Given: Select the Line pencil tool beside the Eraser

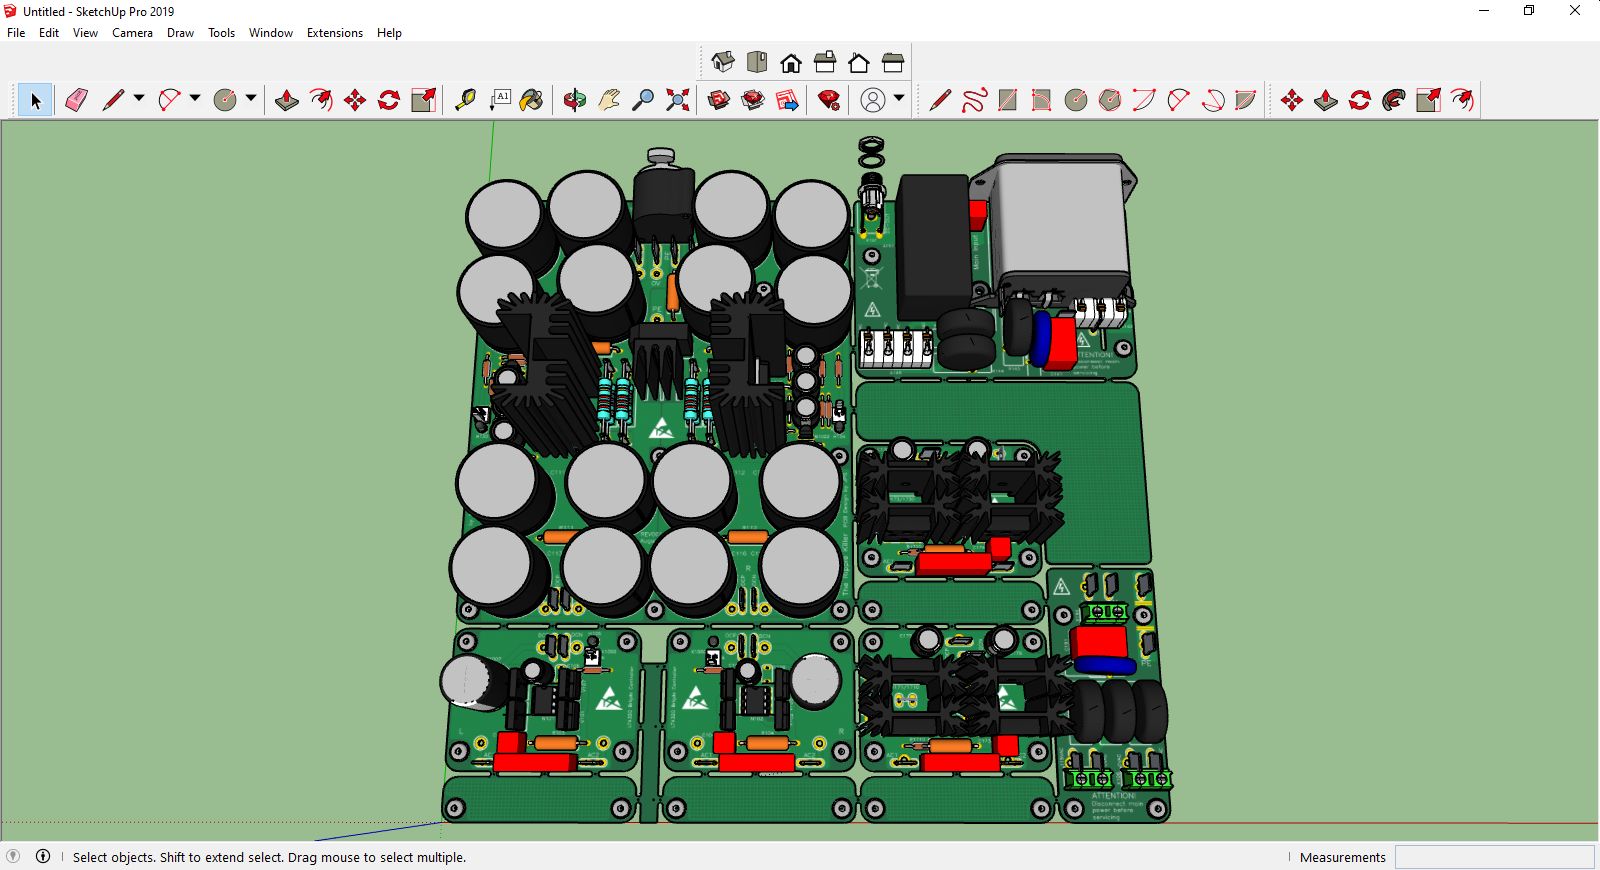Looking at the screenshot, I should pyautogui.click(x=113, y=100).
